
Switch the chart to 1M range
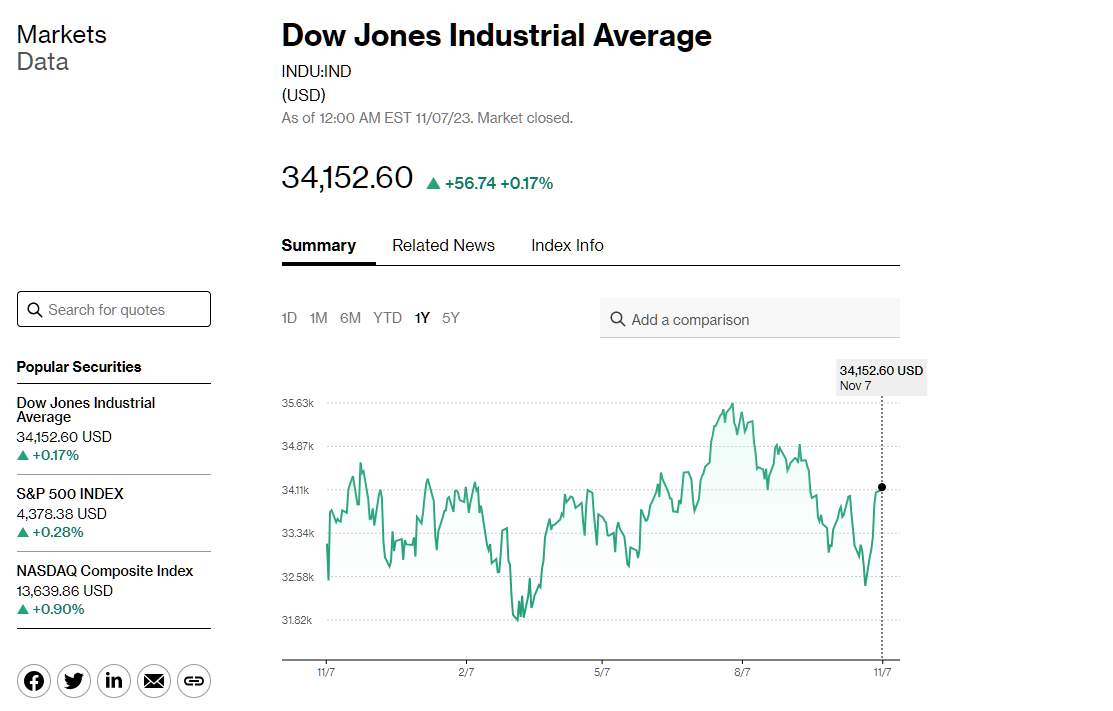click(x=319, y=318)
